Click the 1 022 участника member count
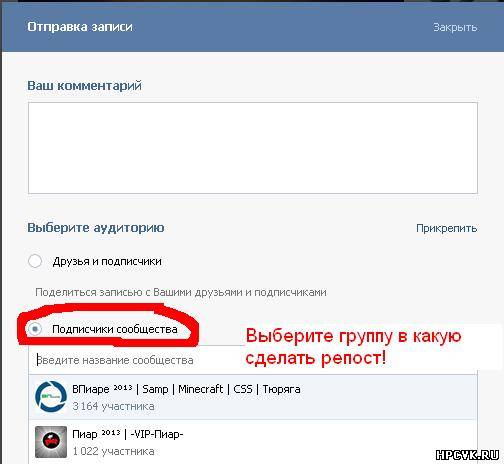The height and width of the screenshot is (465, 504). 113,451
